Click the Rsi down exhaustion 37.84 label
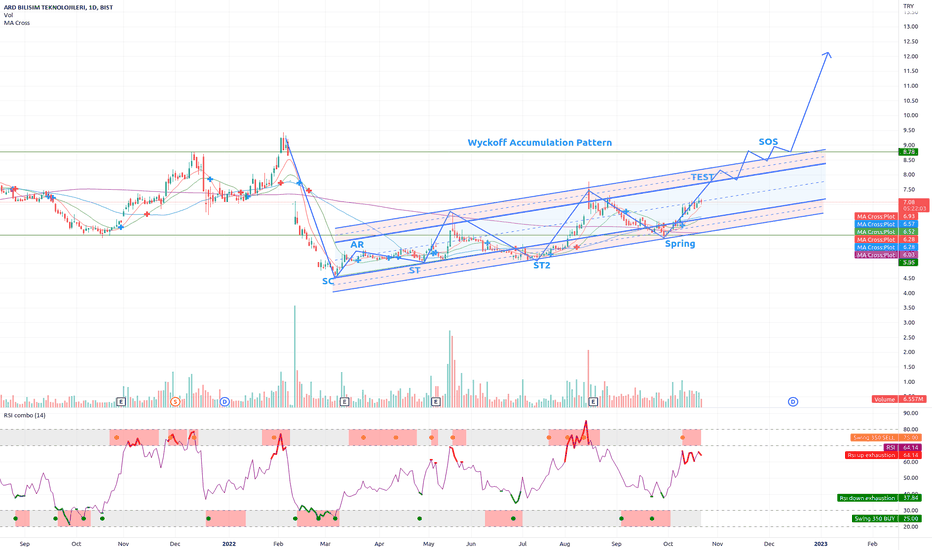Viewport: 932px width, 550px height. click(x=879, y=498)
